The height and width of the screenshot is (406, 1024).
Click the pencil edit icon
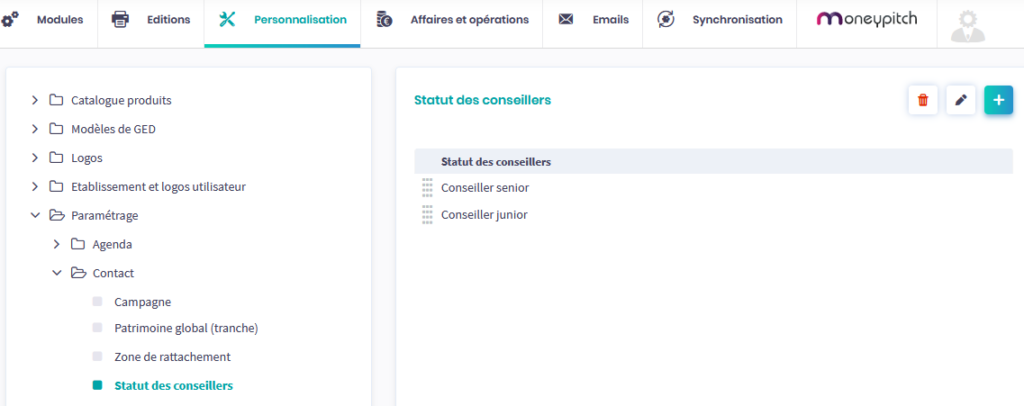coord(960,100)
